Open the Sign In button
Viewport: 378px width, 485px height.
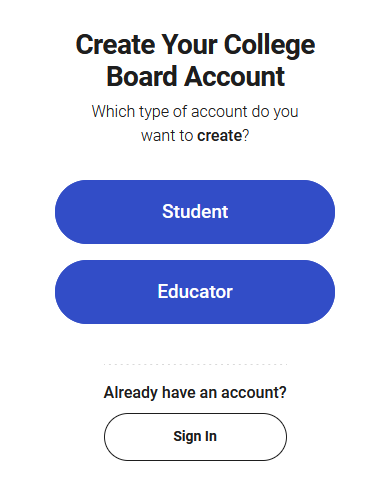pos(195,437)
